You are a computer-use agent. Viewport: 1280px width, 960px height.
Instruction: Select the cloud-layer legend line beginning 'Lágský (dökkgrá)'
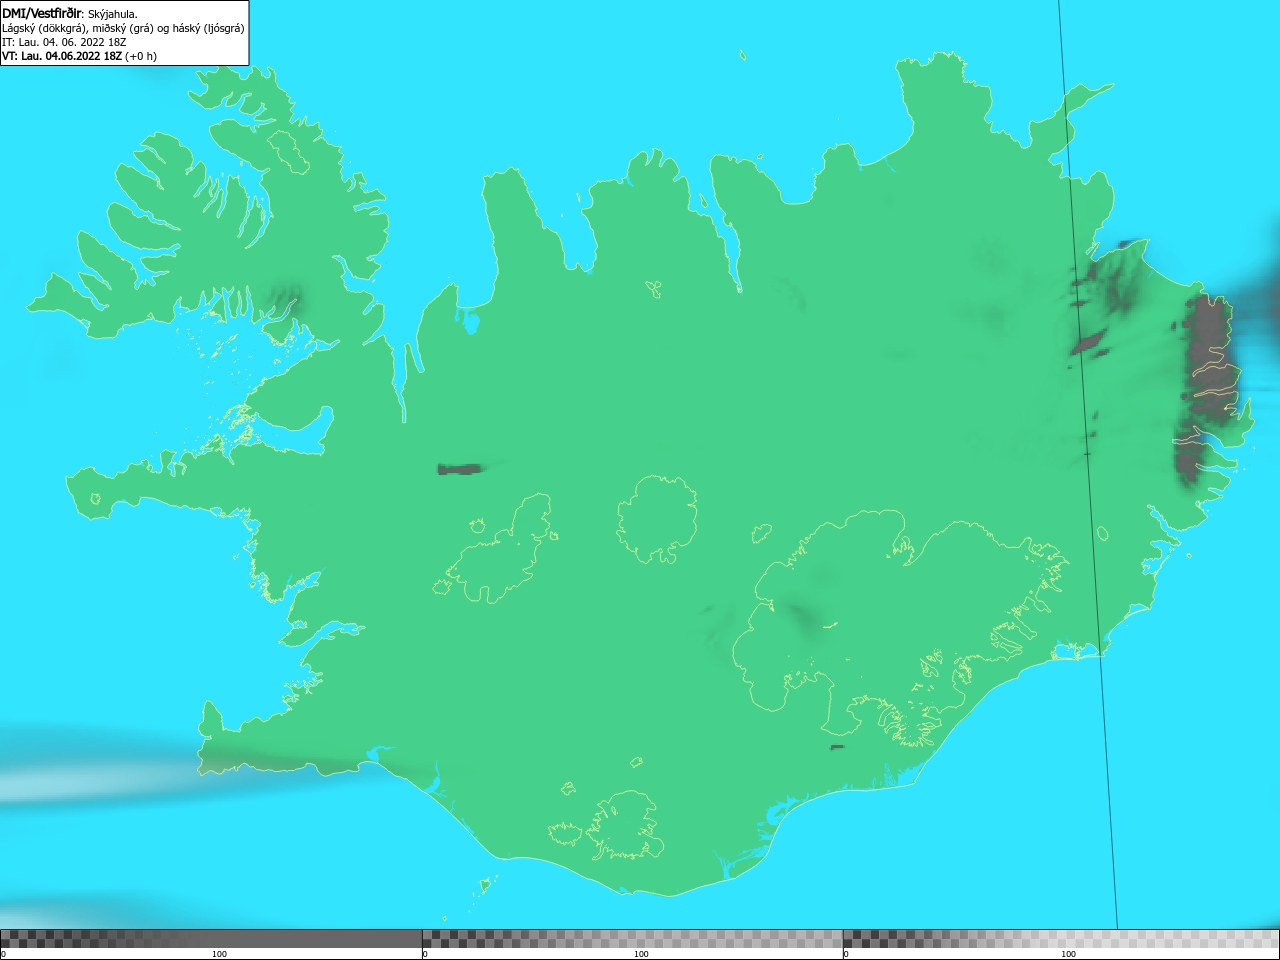(x=123, y=28)
